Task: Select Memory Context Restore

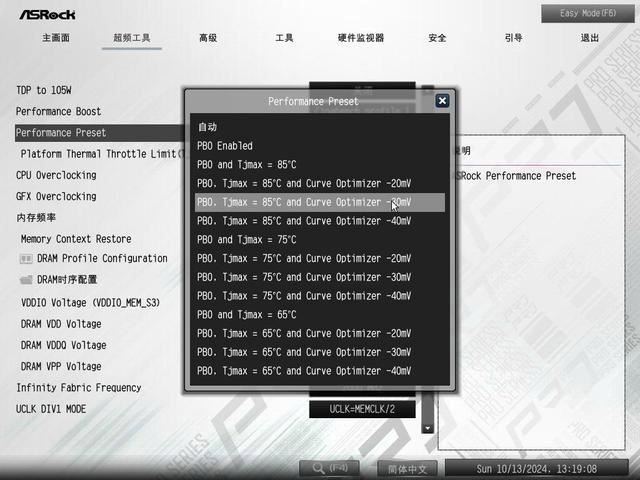Action: [76, 239]
